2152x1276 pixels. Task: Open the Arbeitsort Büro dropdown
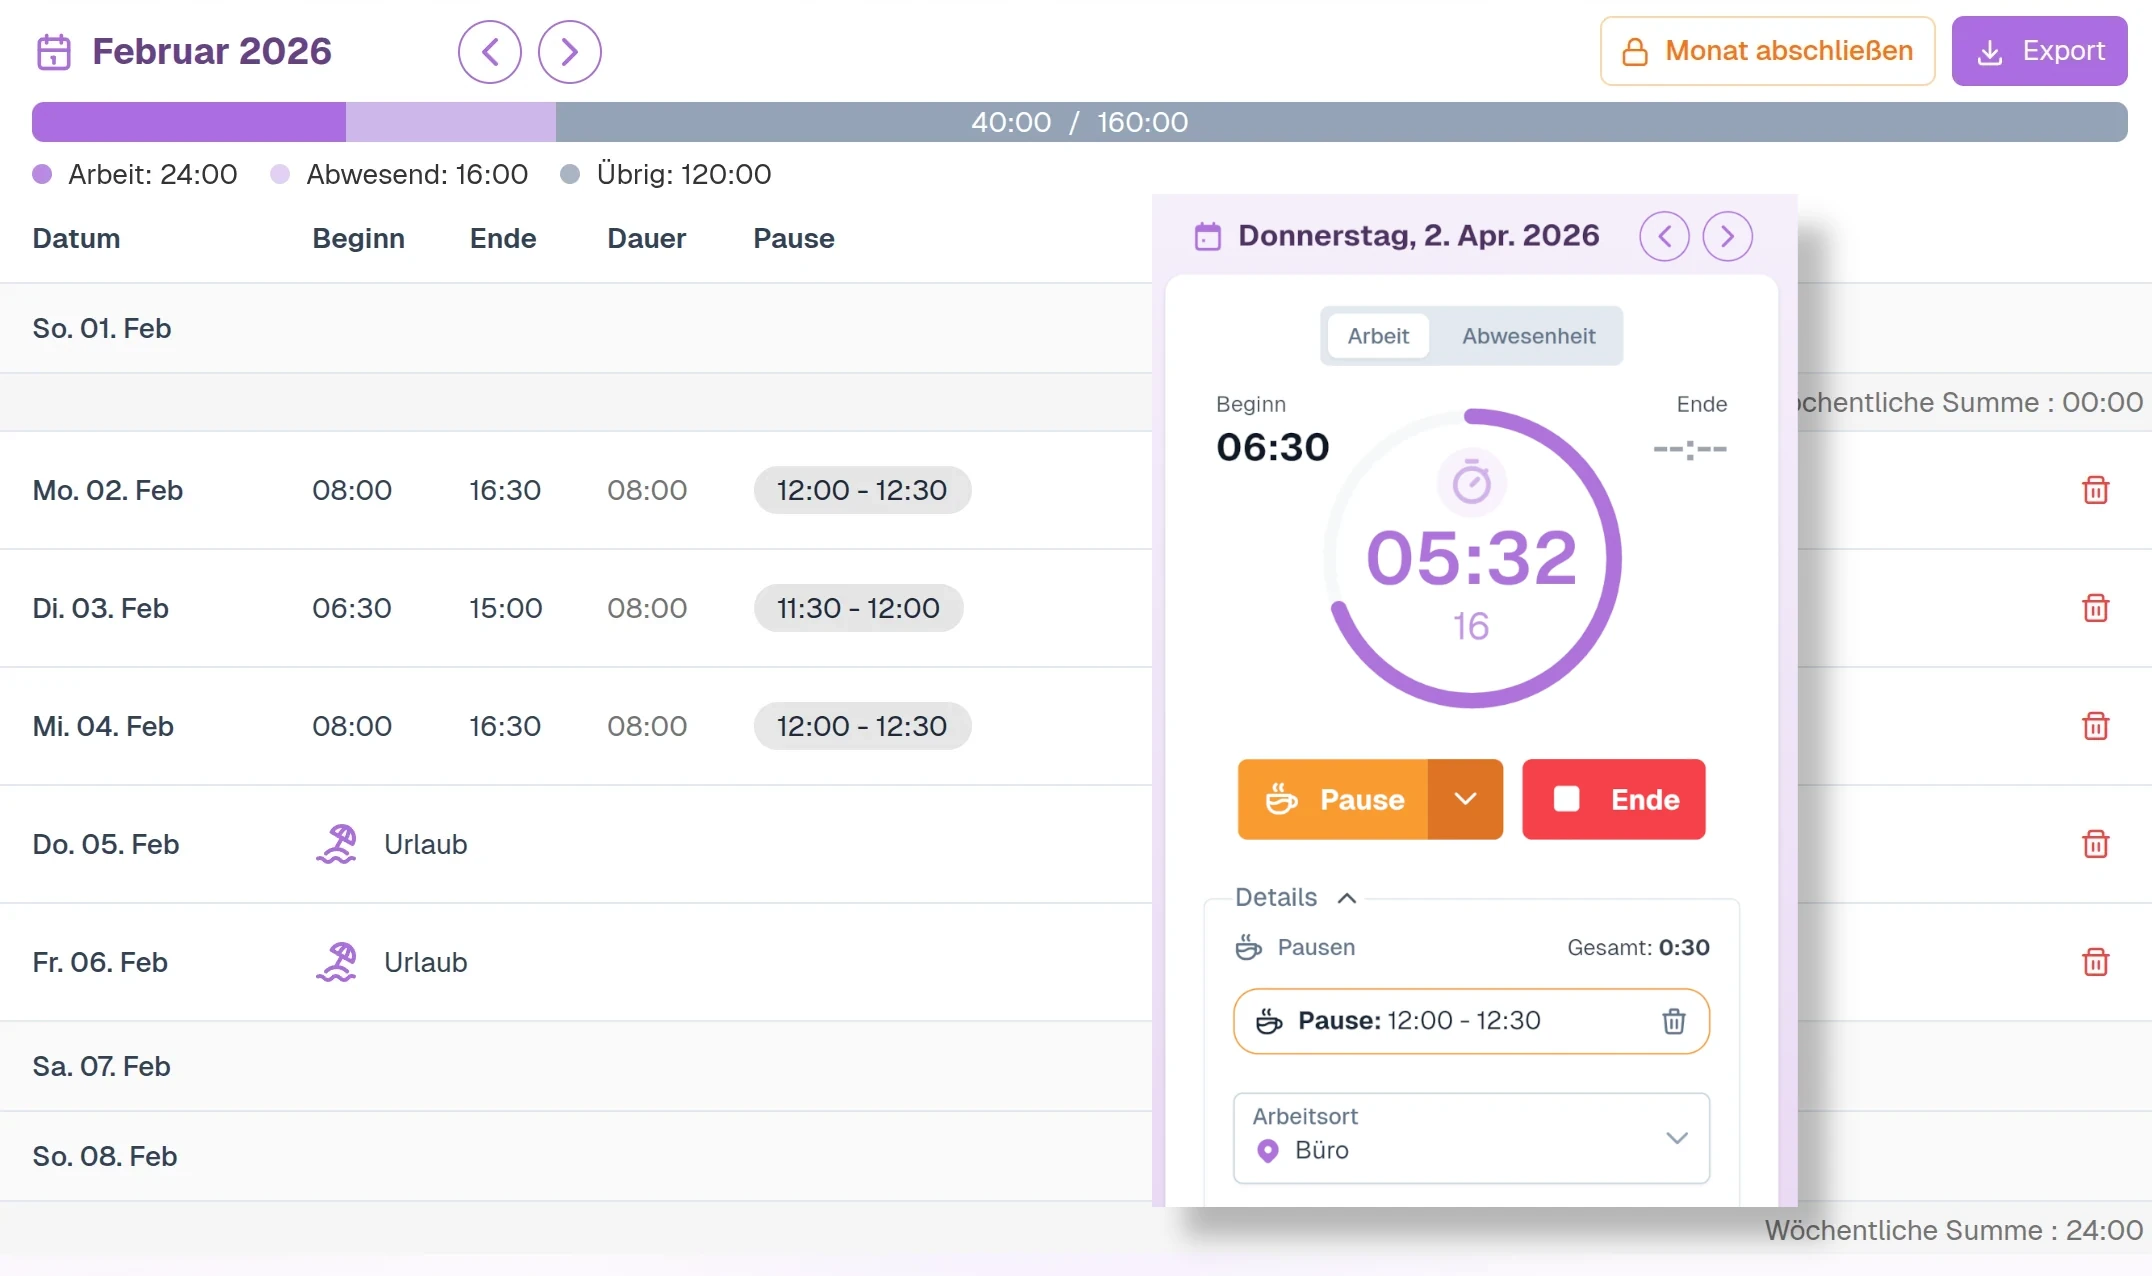click(1472, 1138)
